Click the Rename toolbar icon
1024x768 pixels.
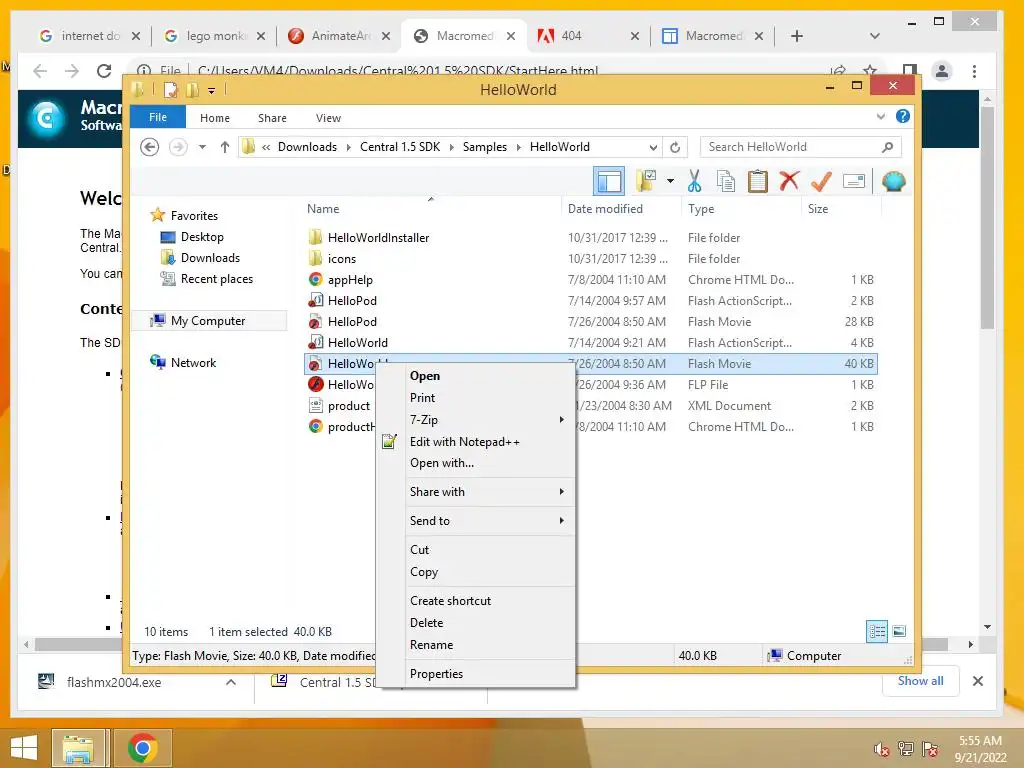[x=854, y=181]
